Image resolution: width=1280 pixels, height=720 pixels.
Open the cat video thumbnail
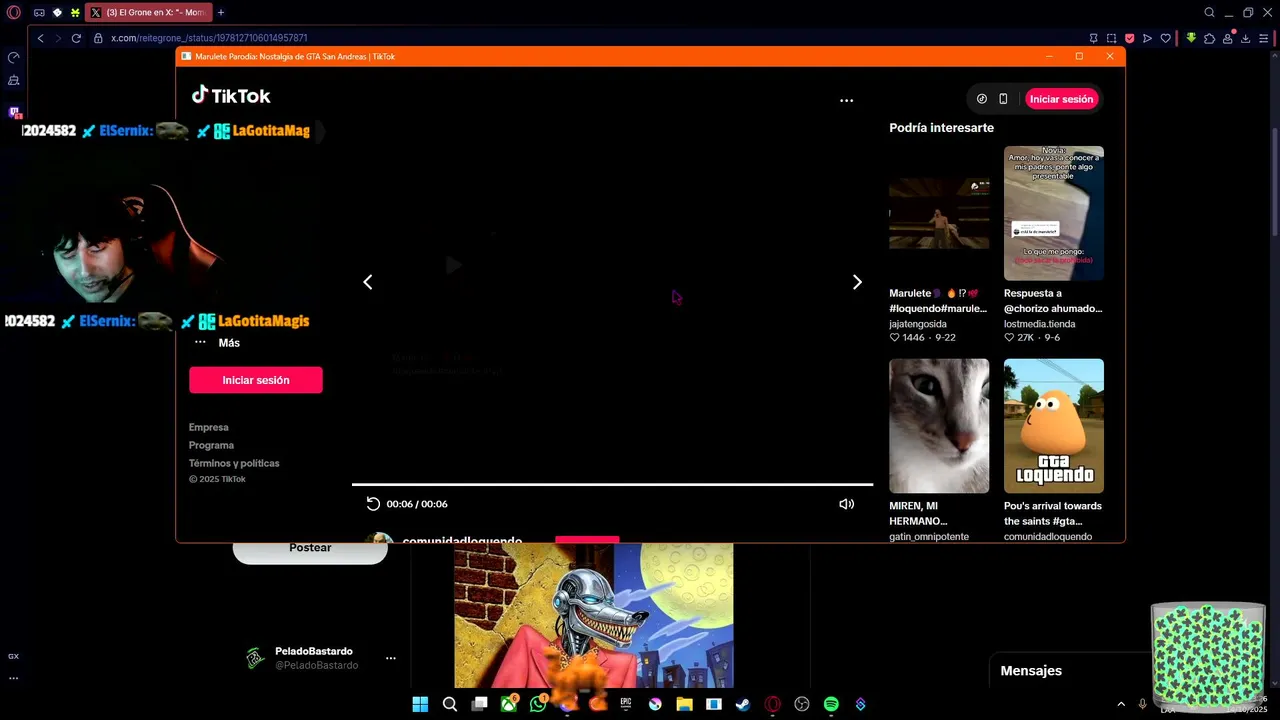click(x=939, y=426)
